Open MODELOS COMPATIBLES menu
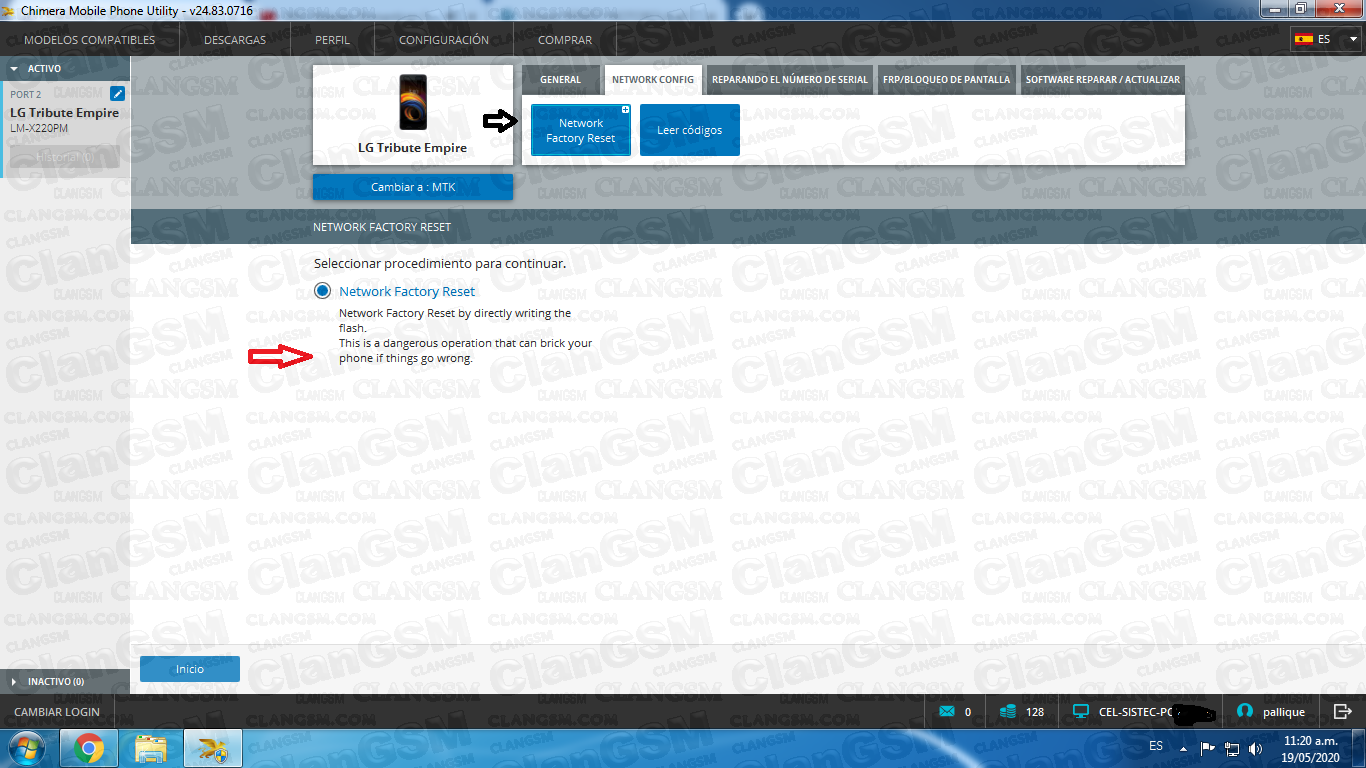The height and width of the screenshot is (768, 1366). 89,40
